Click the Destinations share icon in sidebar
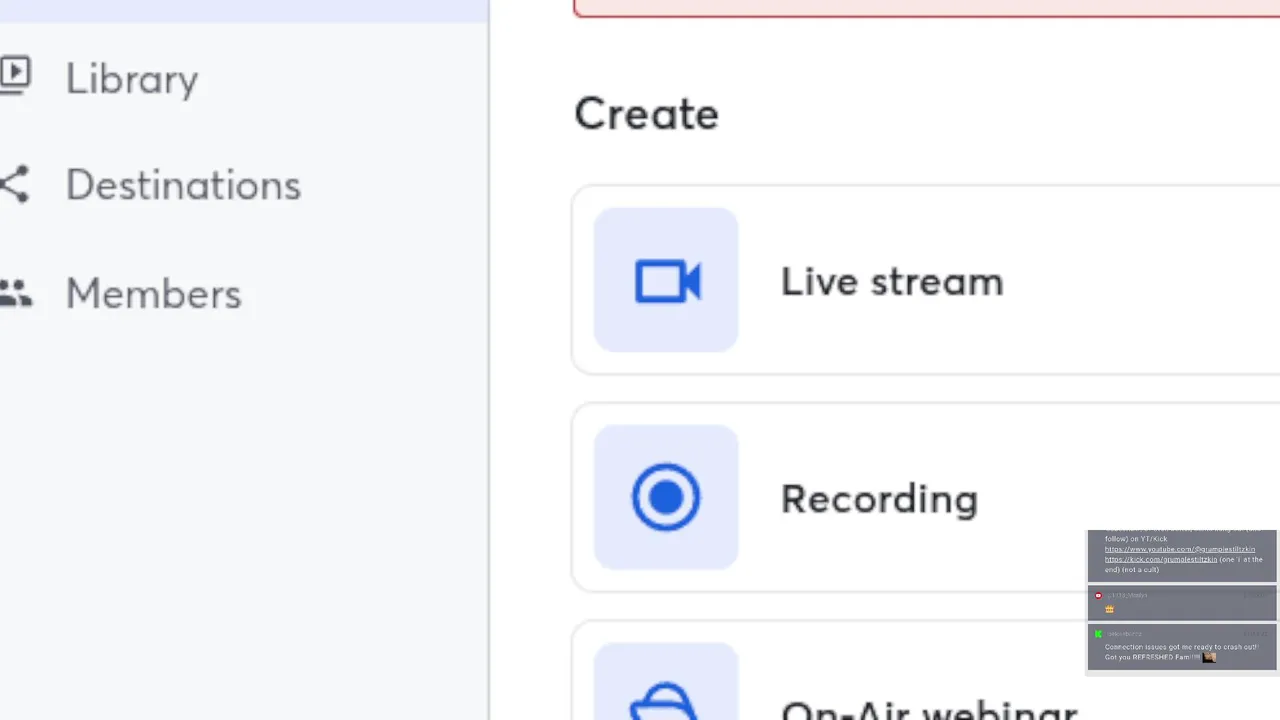The image size is (1280, 720). coord(14,184)
